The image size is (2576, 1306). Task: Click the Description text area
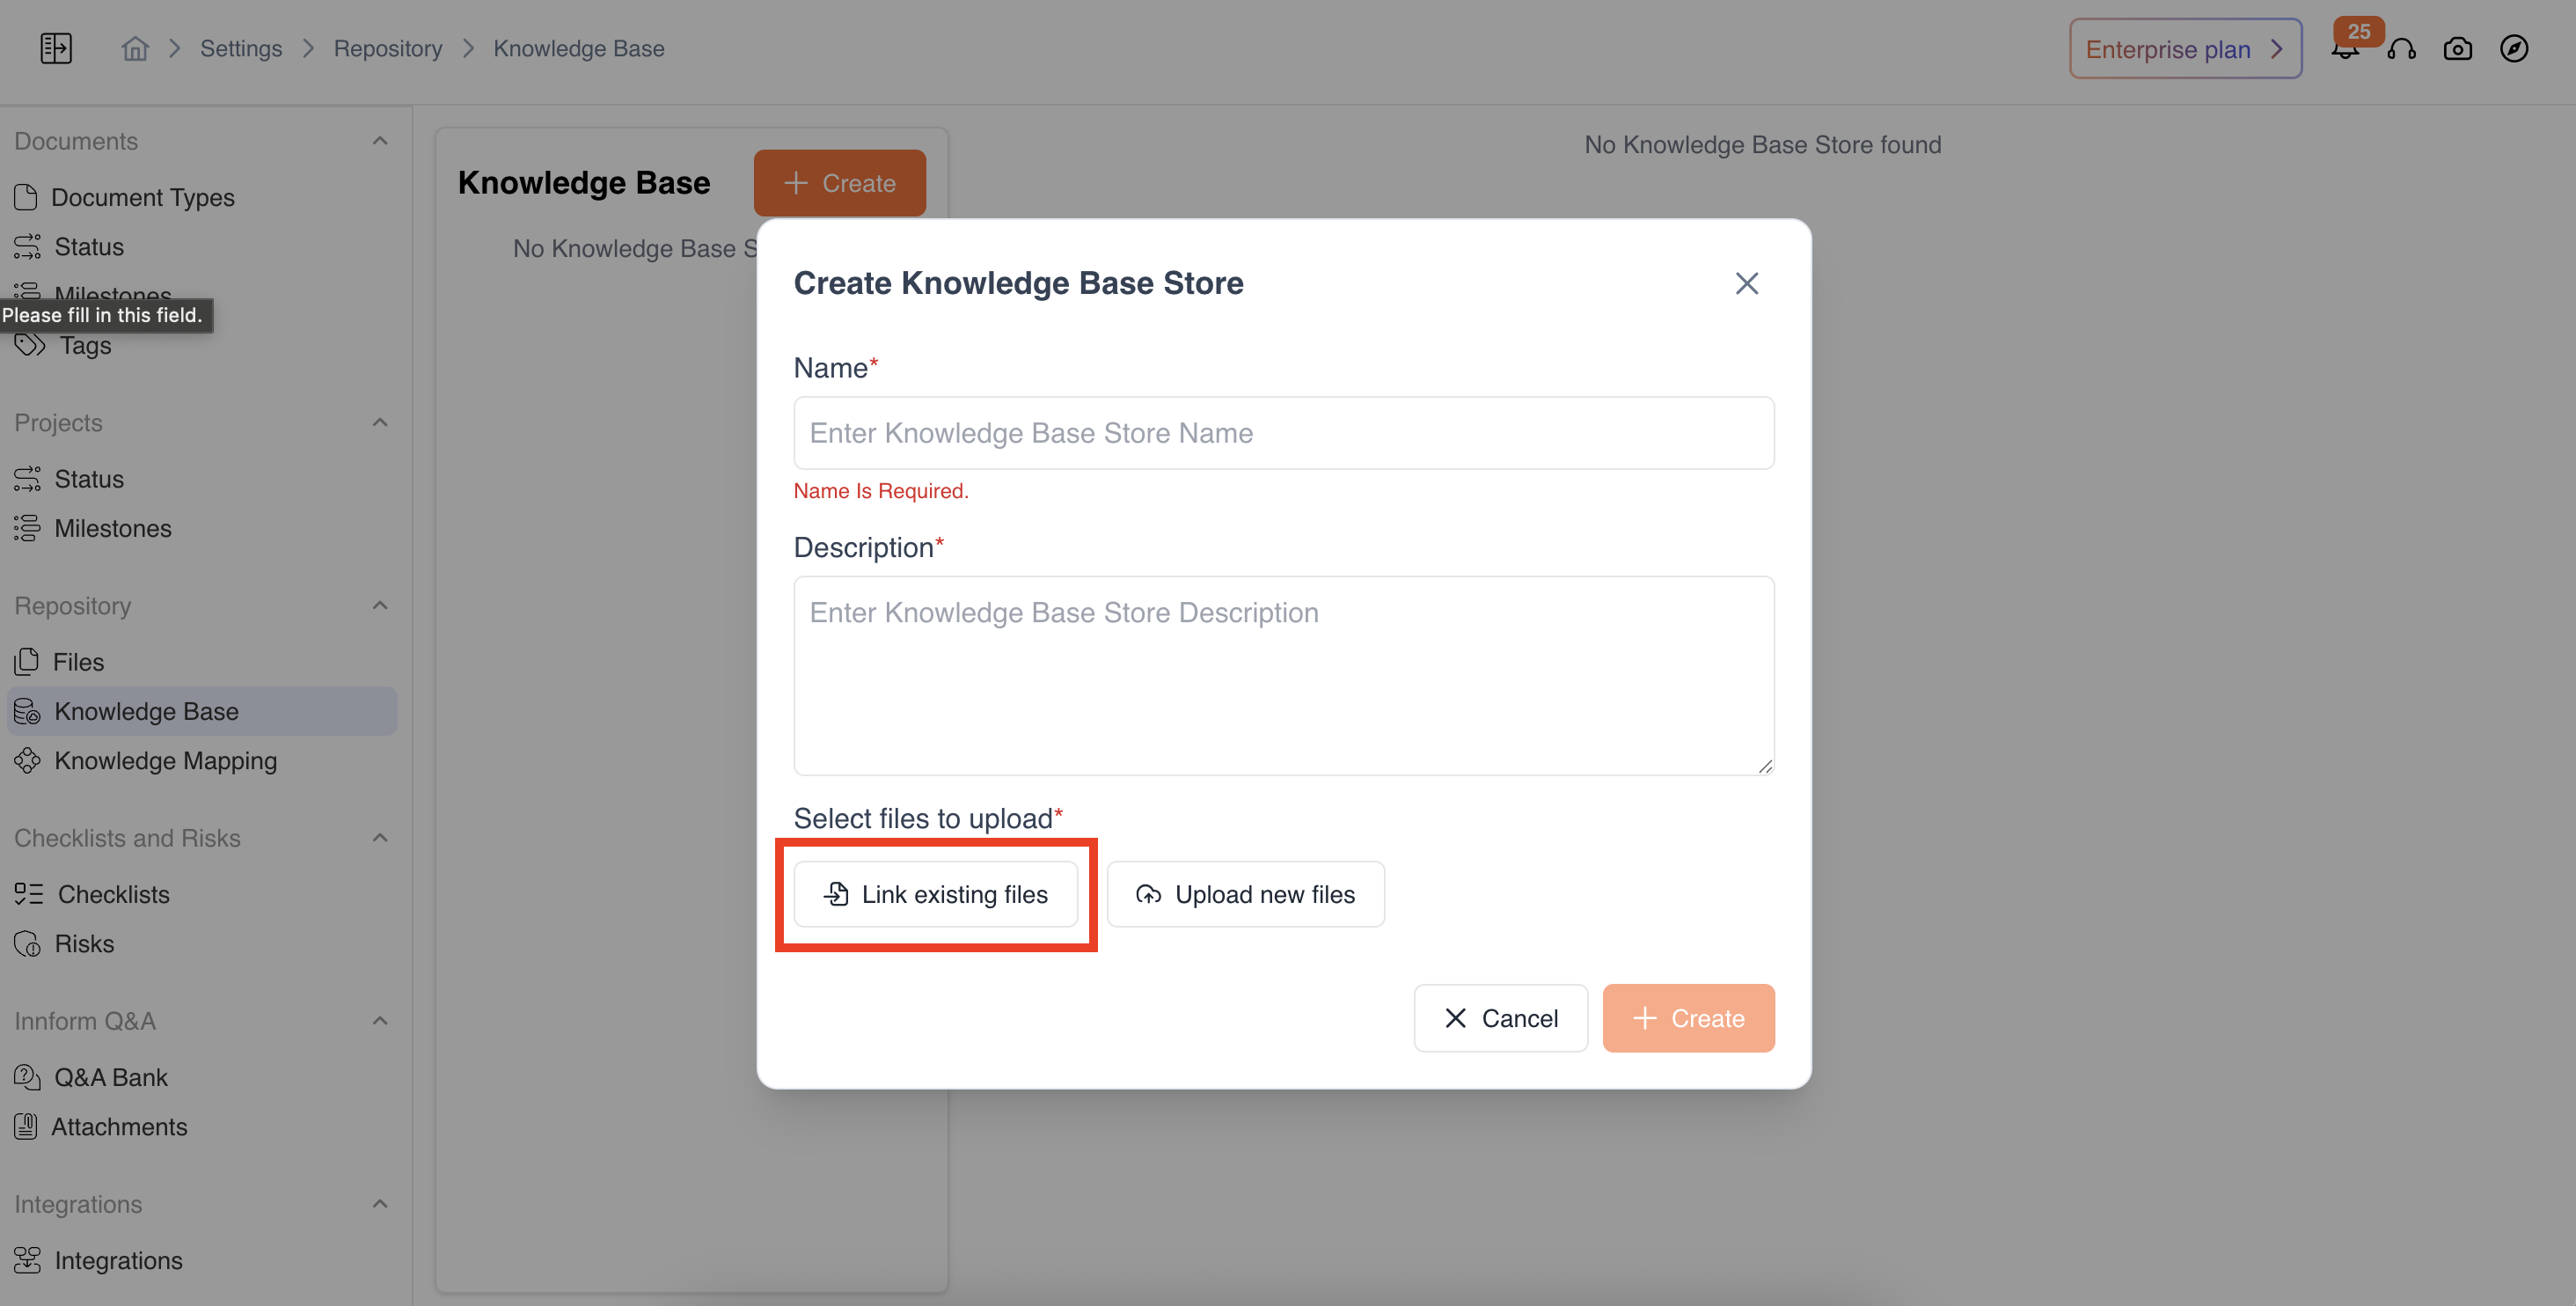(1283, 675)
